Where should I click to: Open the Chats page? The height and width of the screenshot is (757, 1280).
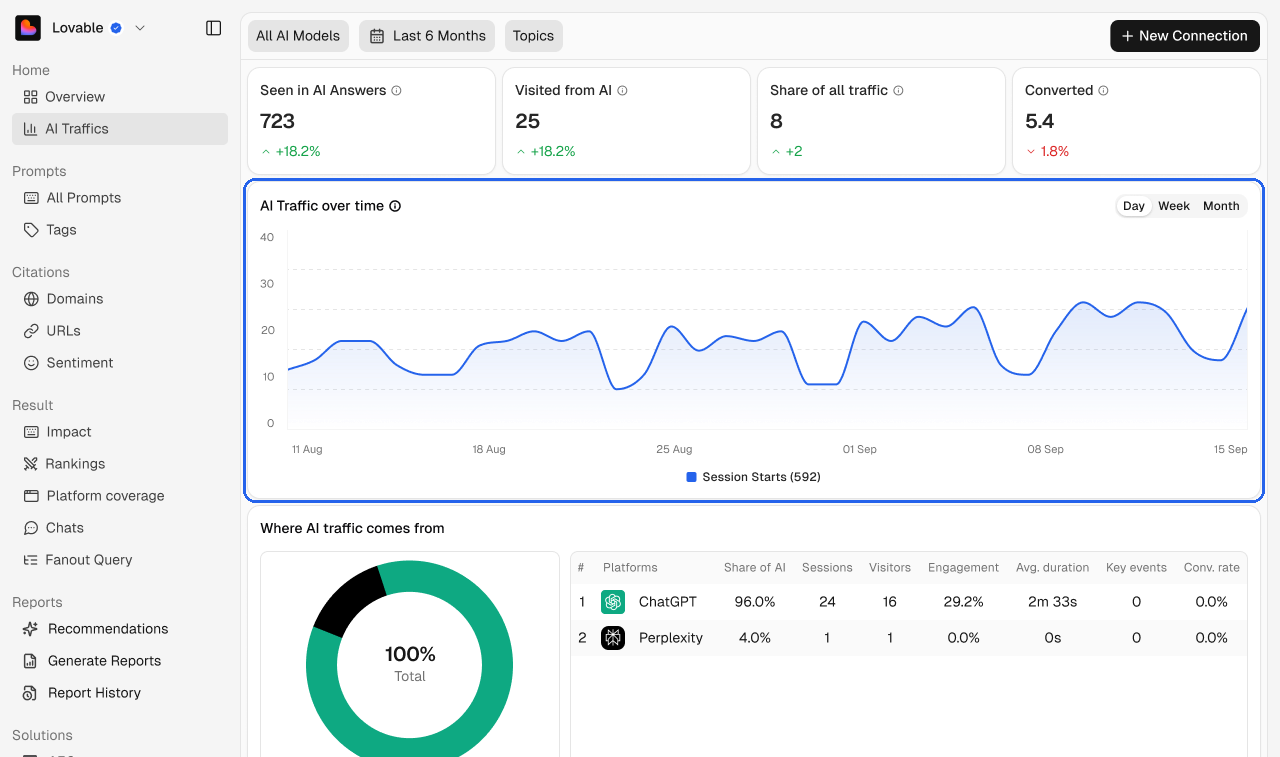coord(120,528)
